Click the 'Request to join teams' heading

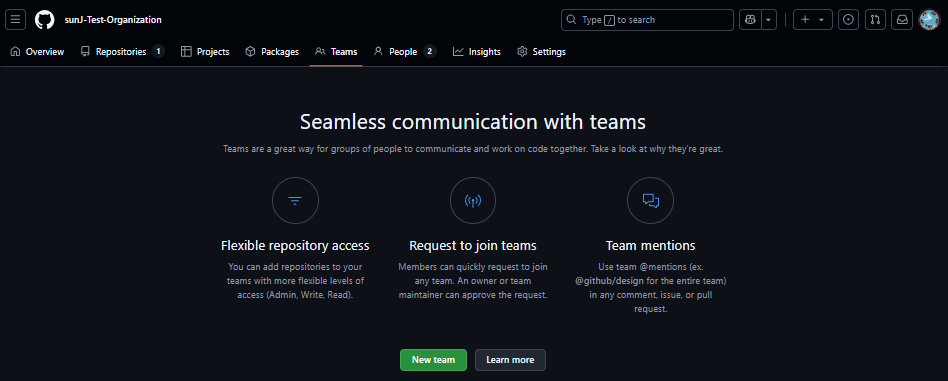[473, 246]
